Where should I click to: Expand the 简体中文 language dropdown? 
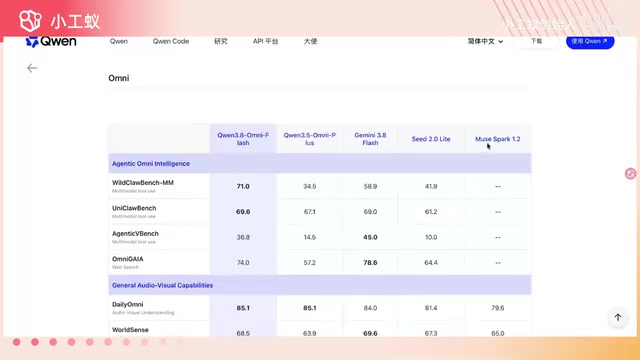pyautogui.click(x=485, y=41)
